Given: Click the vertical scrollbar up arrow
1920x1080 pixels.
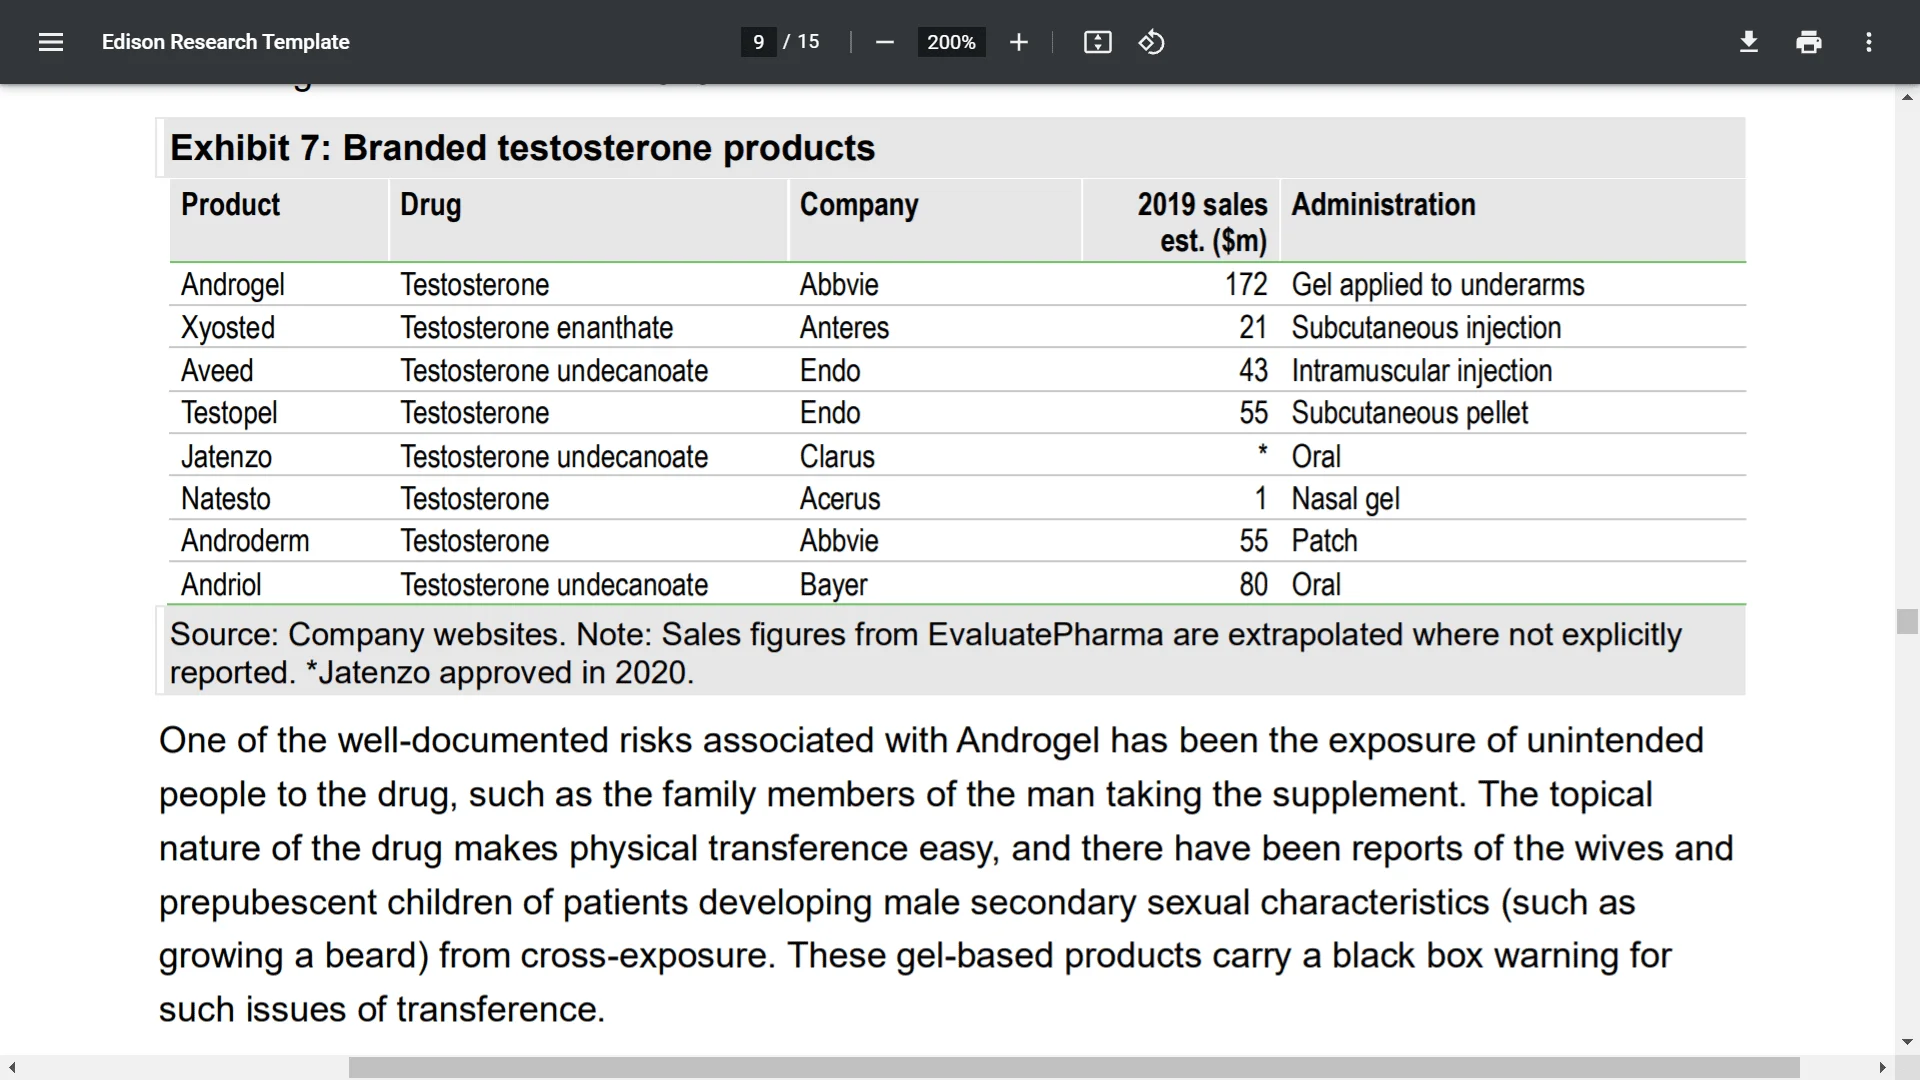Looking at the screenshot, I should click(x=1907, y=97).
